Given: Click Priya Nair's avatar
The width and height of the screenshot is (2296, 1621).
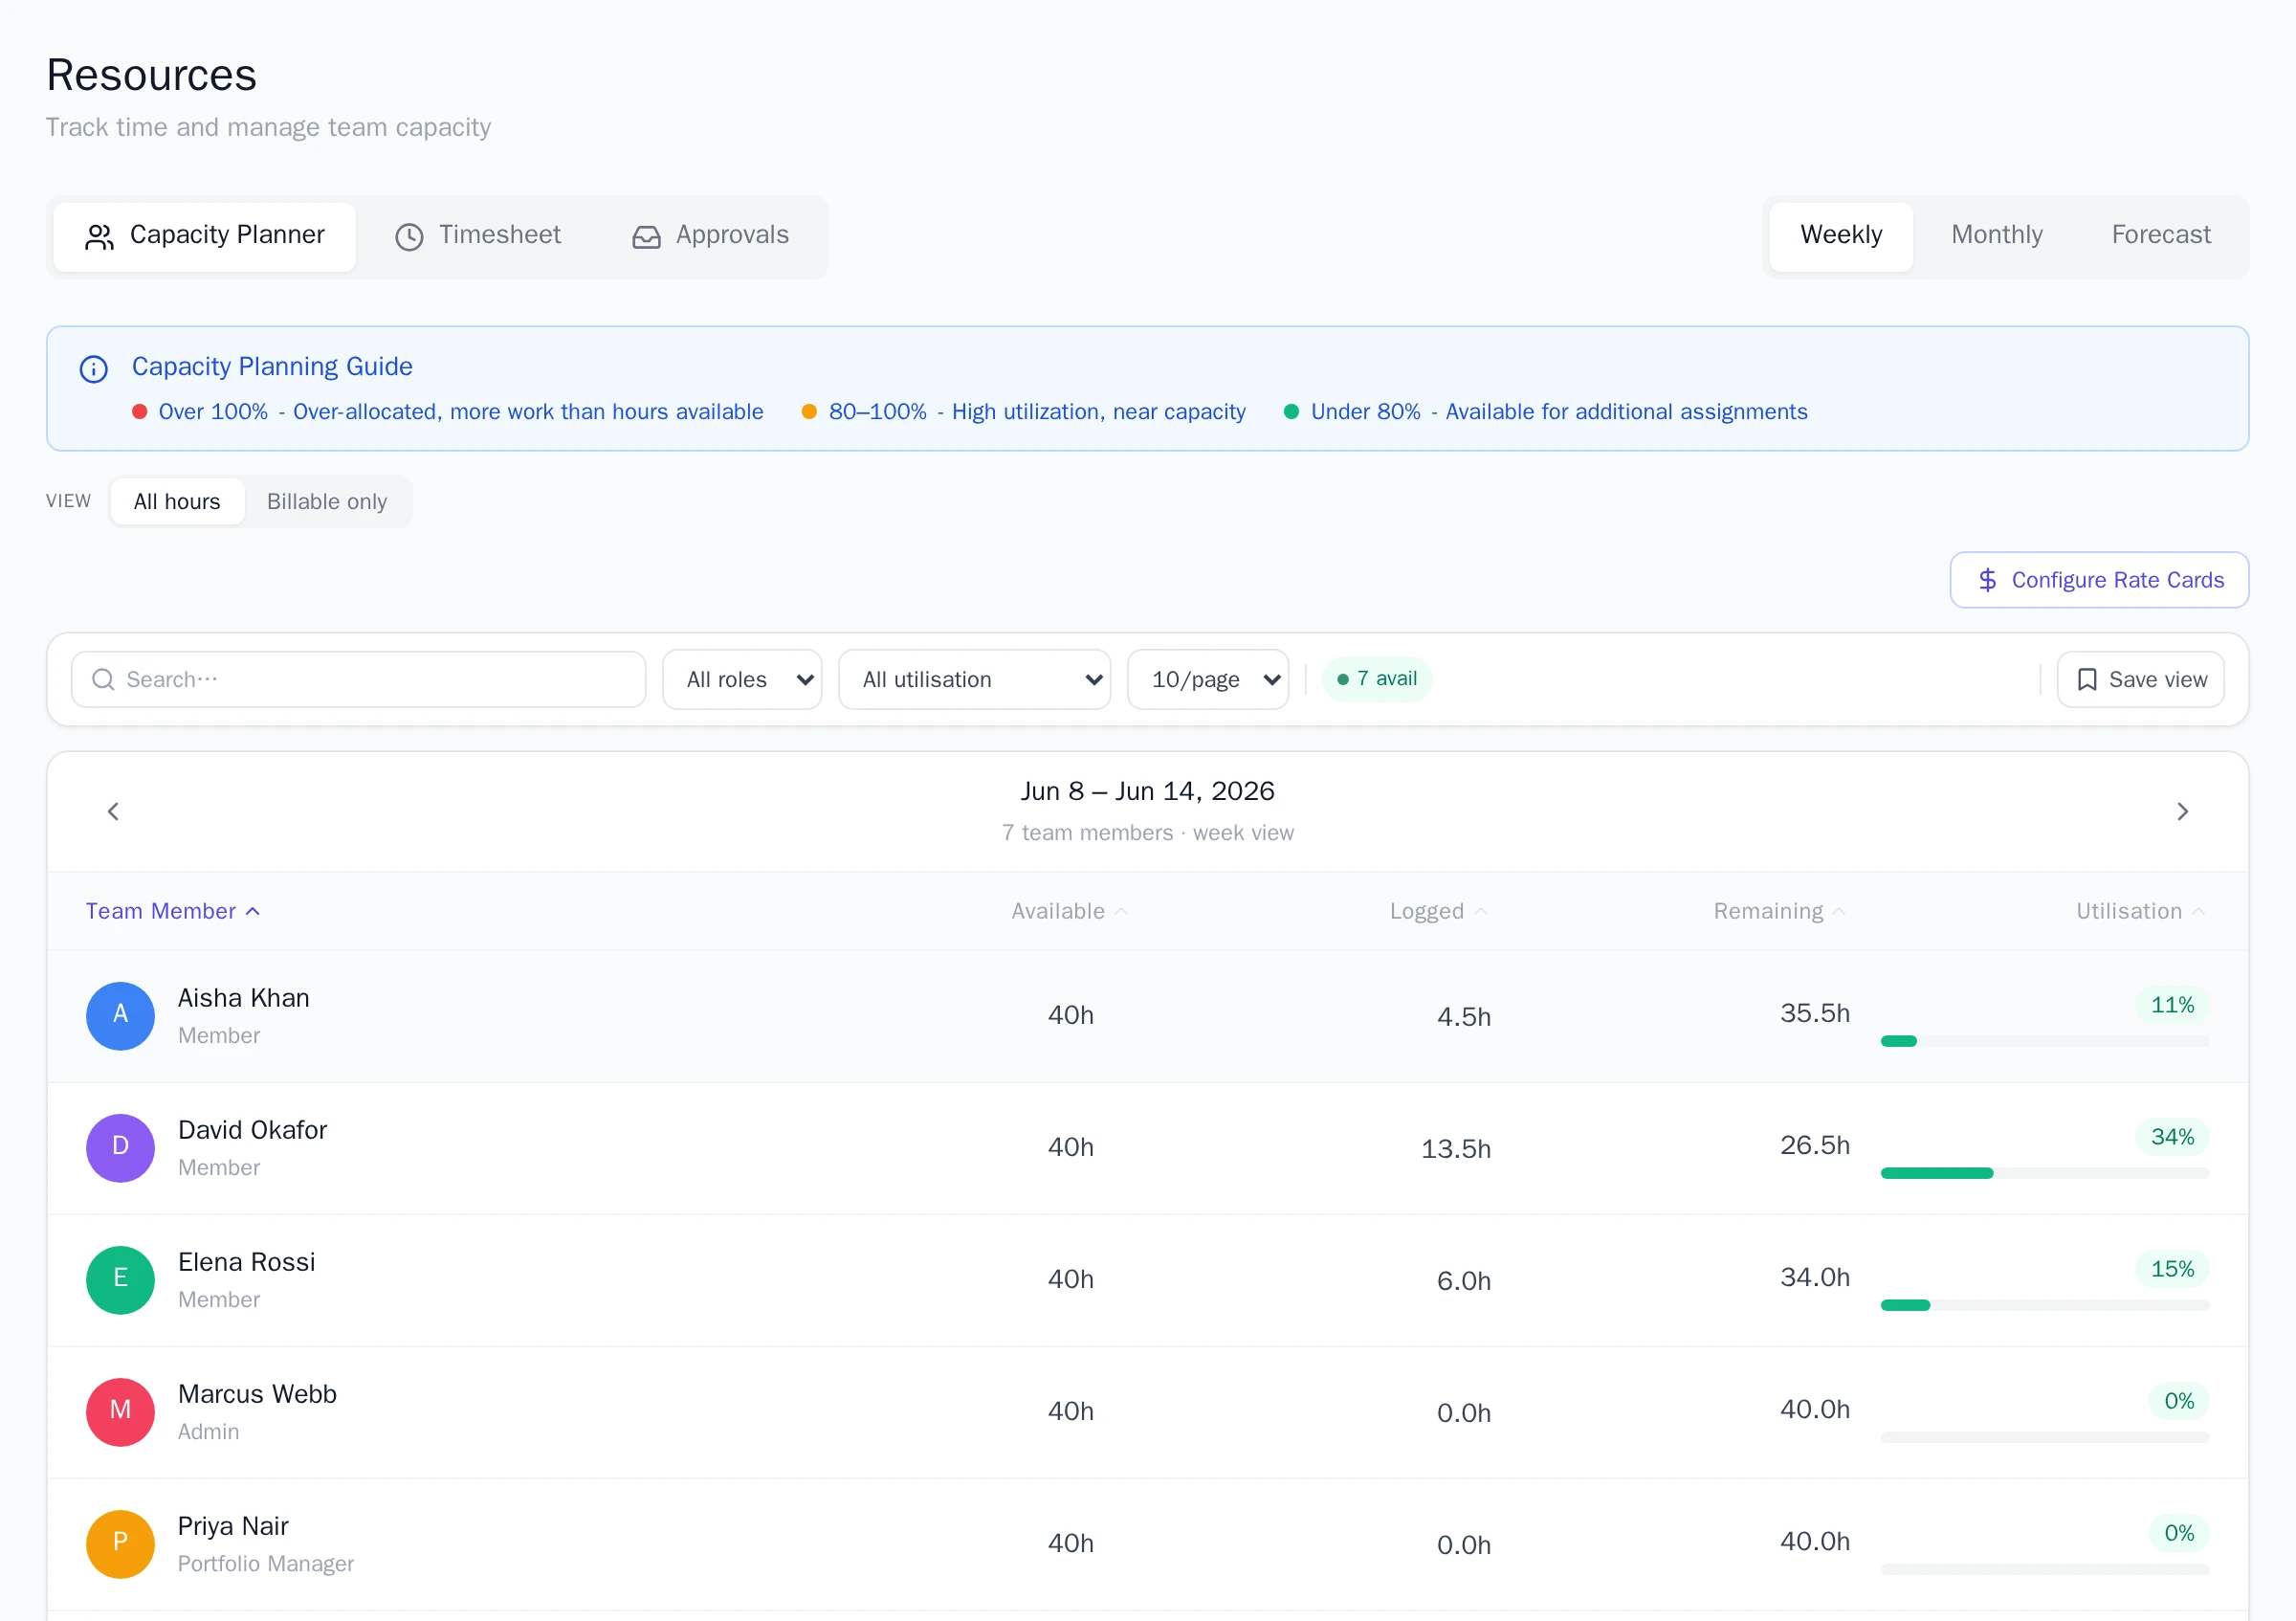Looking at the screenshot, I should point(120,1543).
